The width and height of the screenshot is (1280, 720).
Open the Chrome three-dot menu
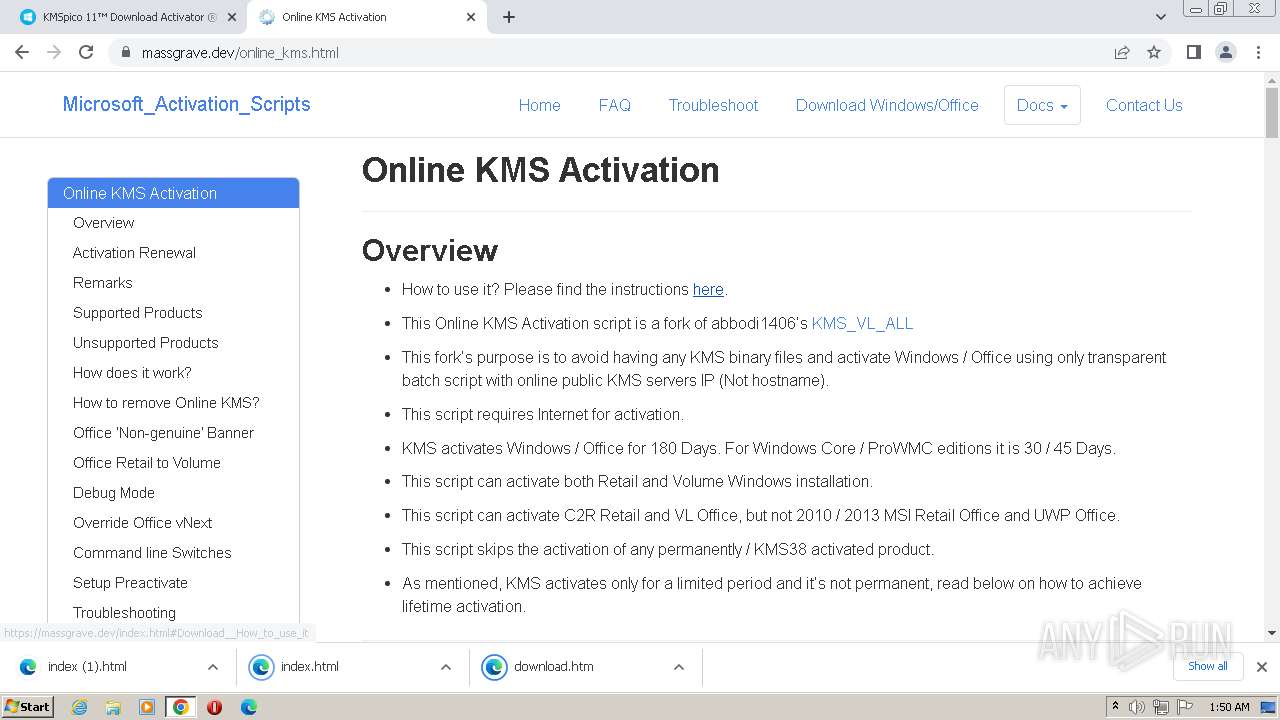click(x=1258, y=52)
